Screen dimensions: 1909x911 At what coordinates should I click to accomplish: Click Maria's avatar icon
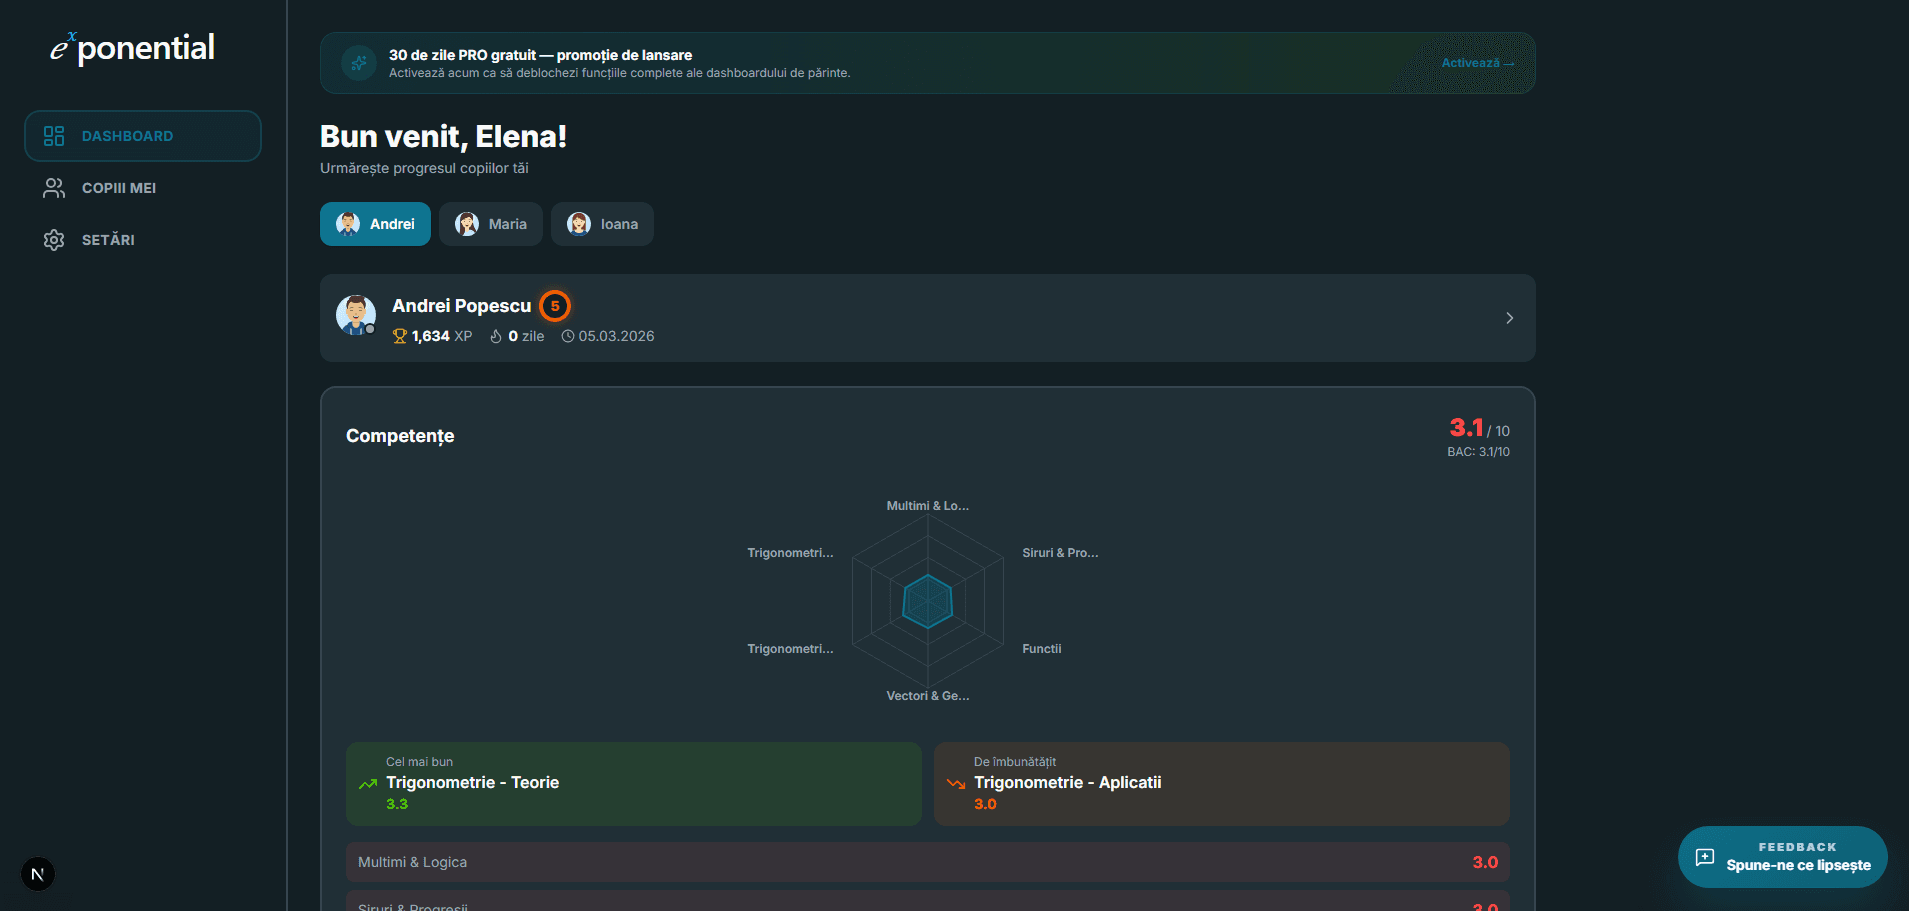467,224
